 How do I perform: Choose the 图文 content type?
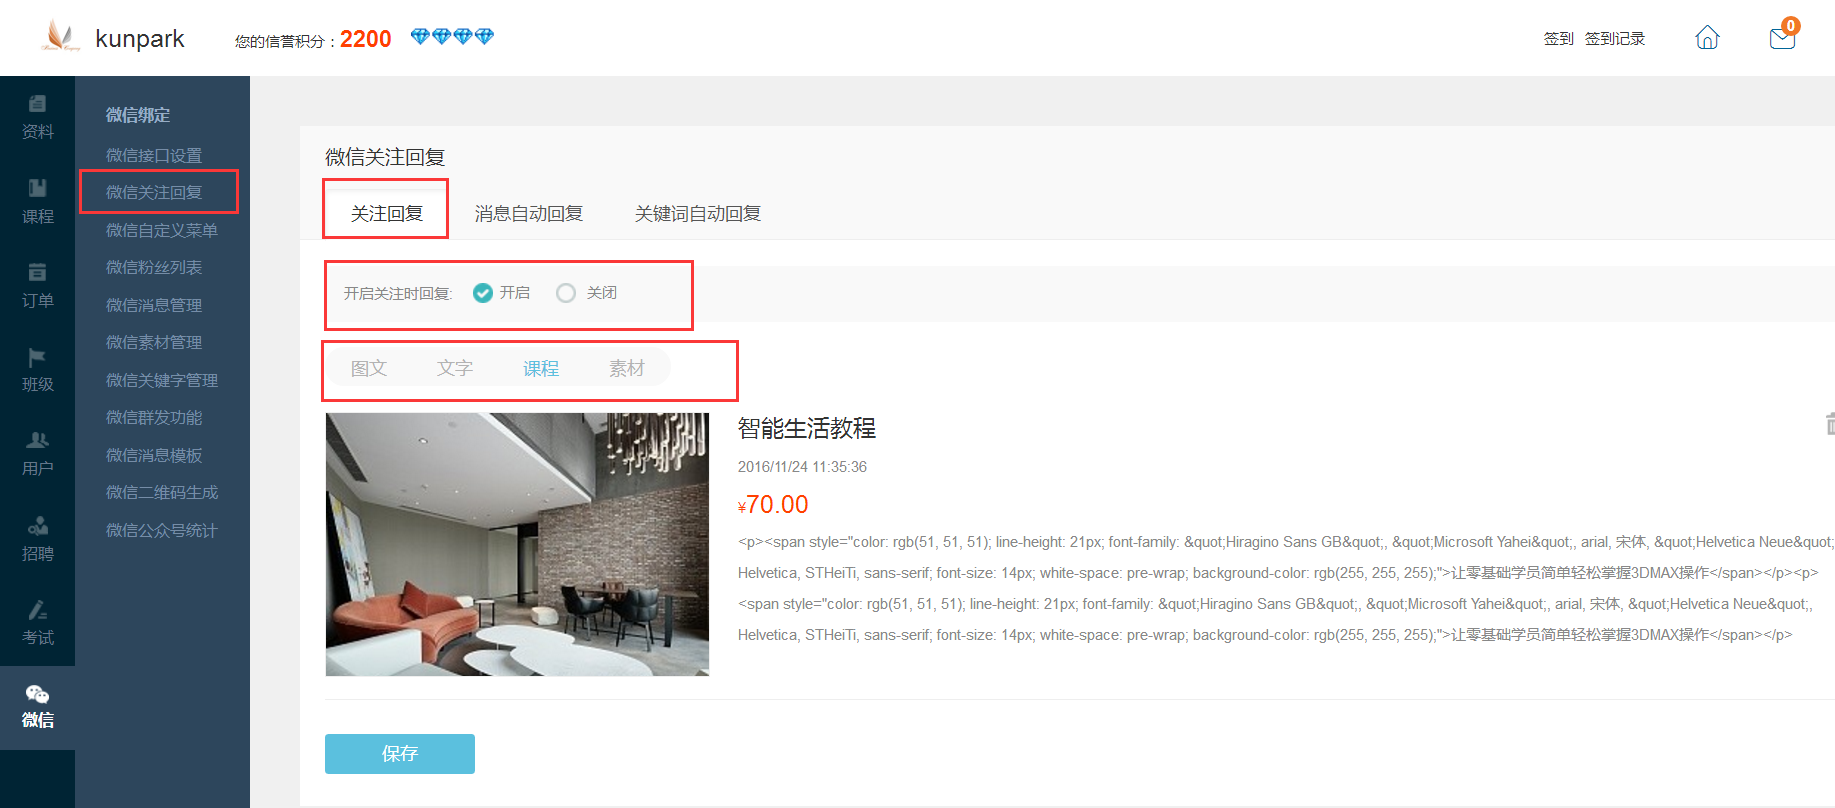coord(369,369)
